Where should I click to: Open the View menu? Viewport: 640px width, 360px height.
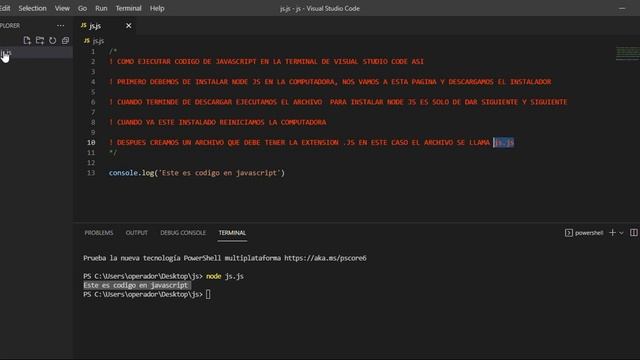pos(62,8)
